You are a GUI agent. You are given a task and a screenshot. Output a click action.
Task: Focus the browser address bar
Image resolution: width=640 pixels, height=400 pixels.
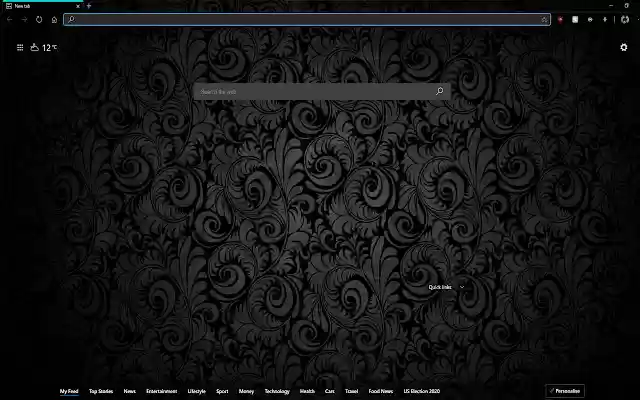click(307, 20)
